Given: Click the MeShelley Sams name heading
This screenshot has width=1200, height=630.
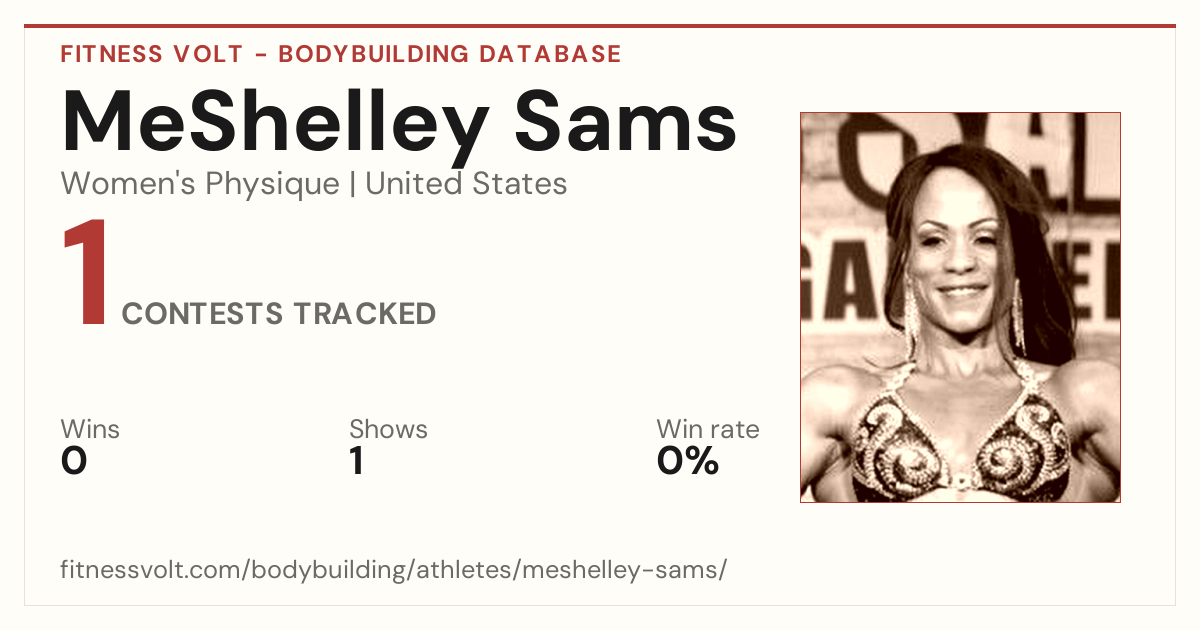Looking at the screenshot, I should (x=400, y=124).
